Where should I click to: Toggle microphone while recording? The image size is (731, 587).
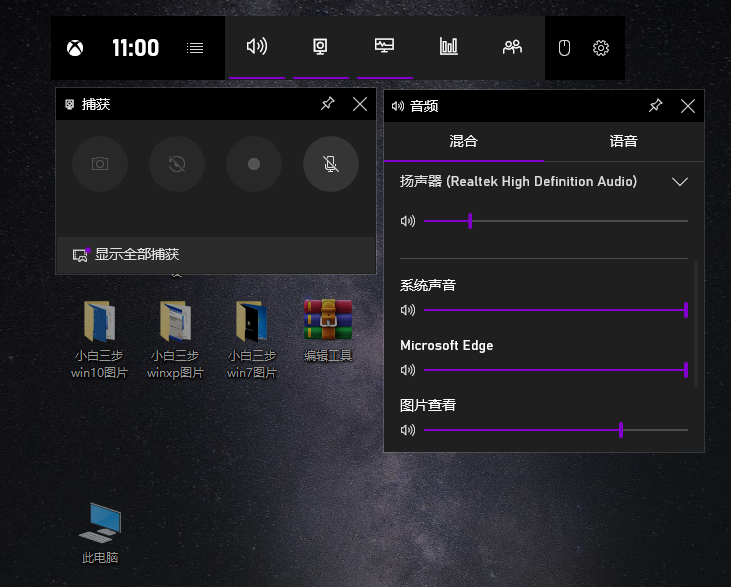pyautogui.click(x=331, y=164)
